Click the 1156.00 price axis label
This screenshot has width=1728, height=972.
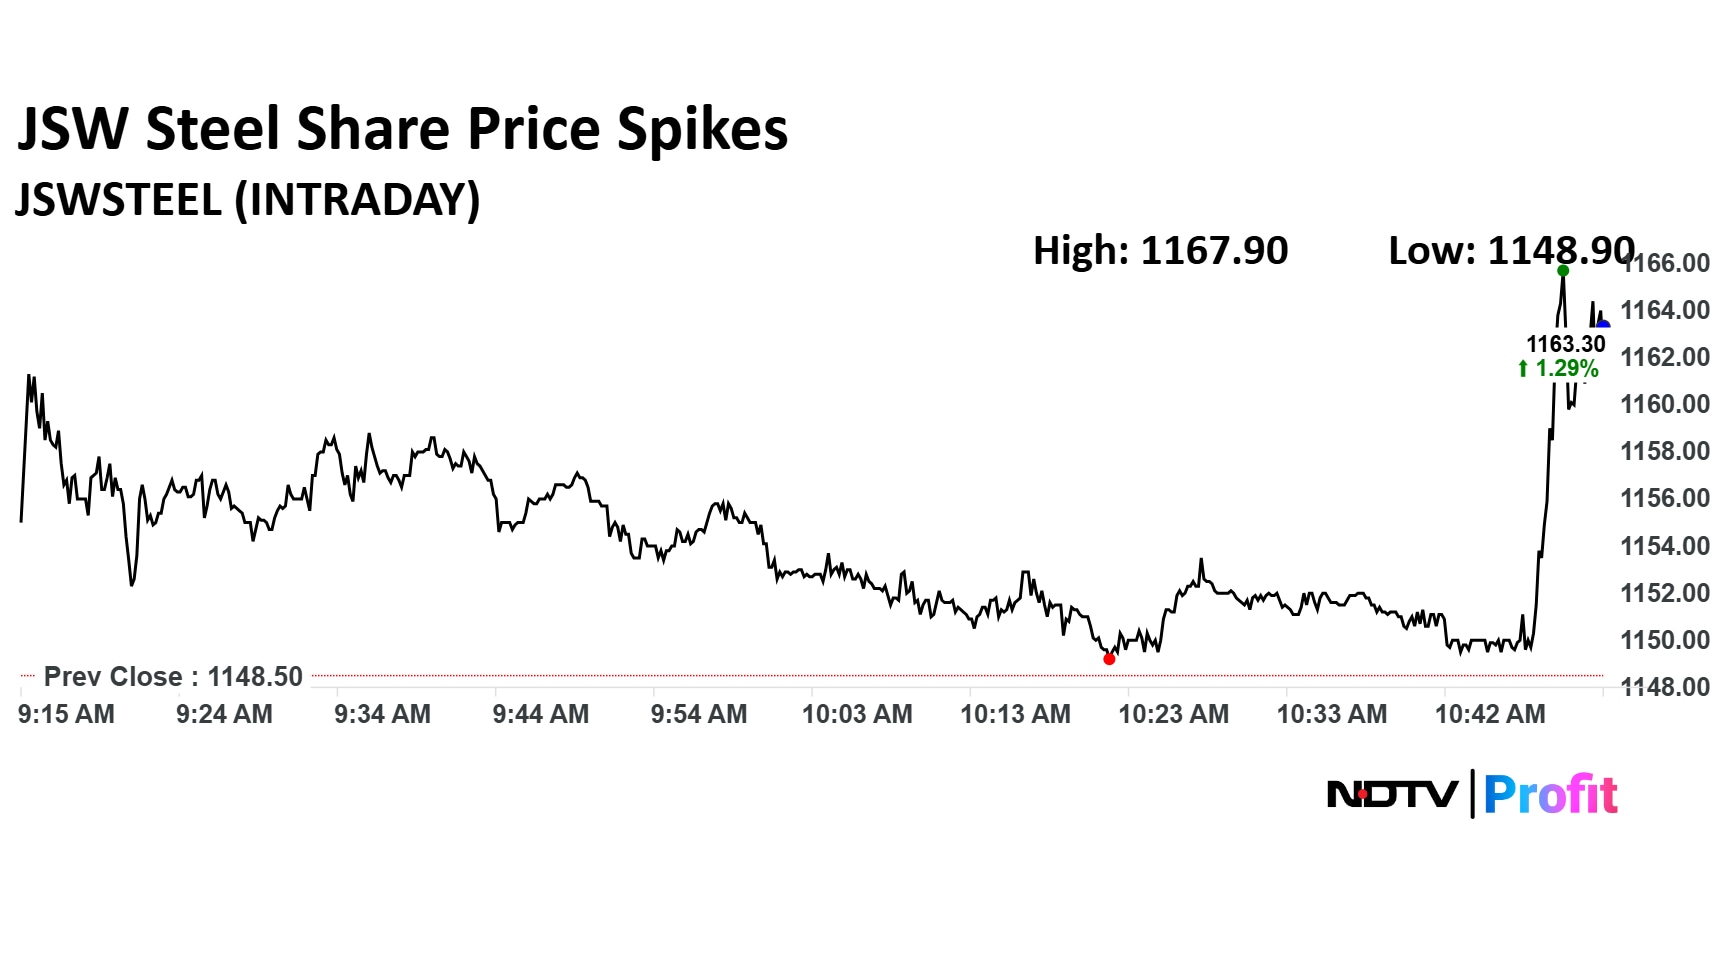point(1665,498)
